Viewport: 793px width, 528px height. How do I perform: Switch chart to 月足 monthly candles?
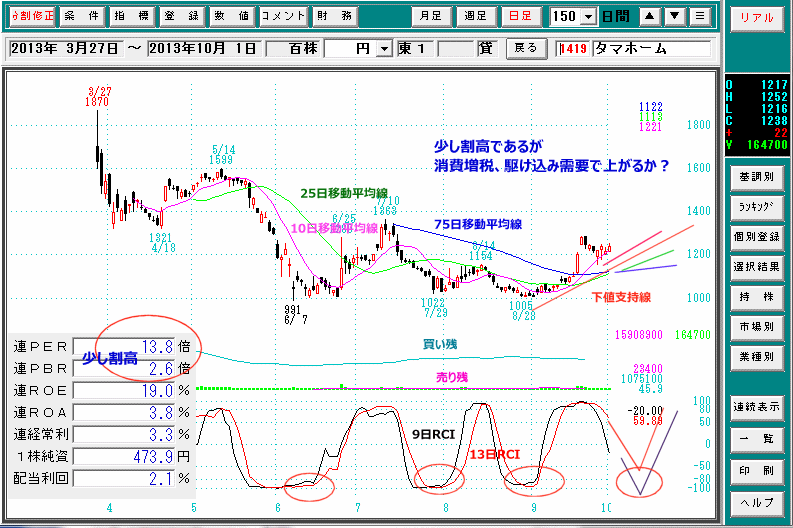pos(431,16)
